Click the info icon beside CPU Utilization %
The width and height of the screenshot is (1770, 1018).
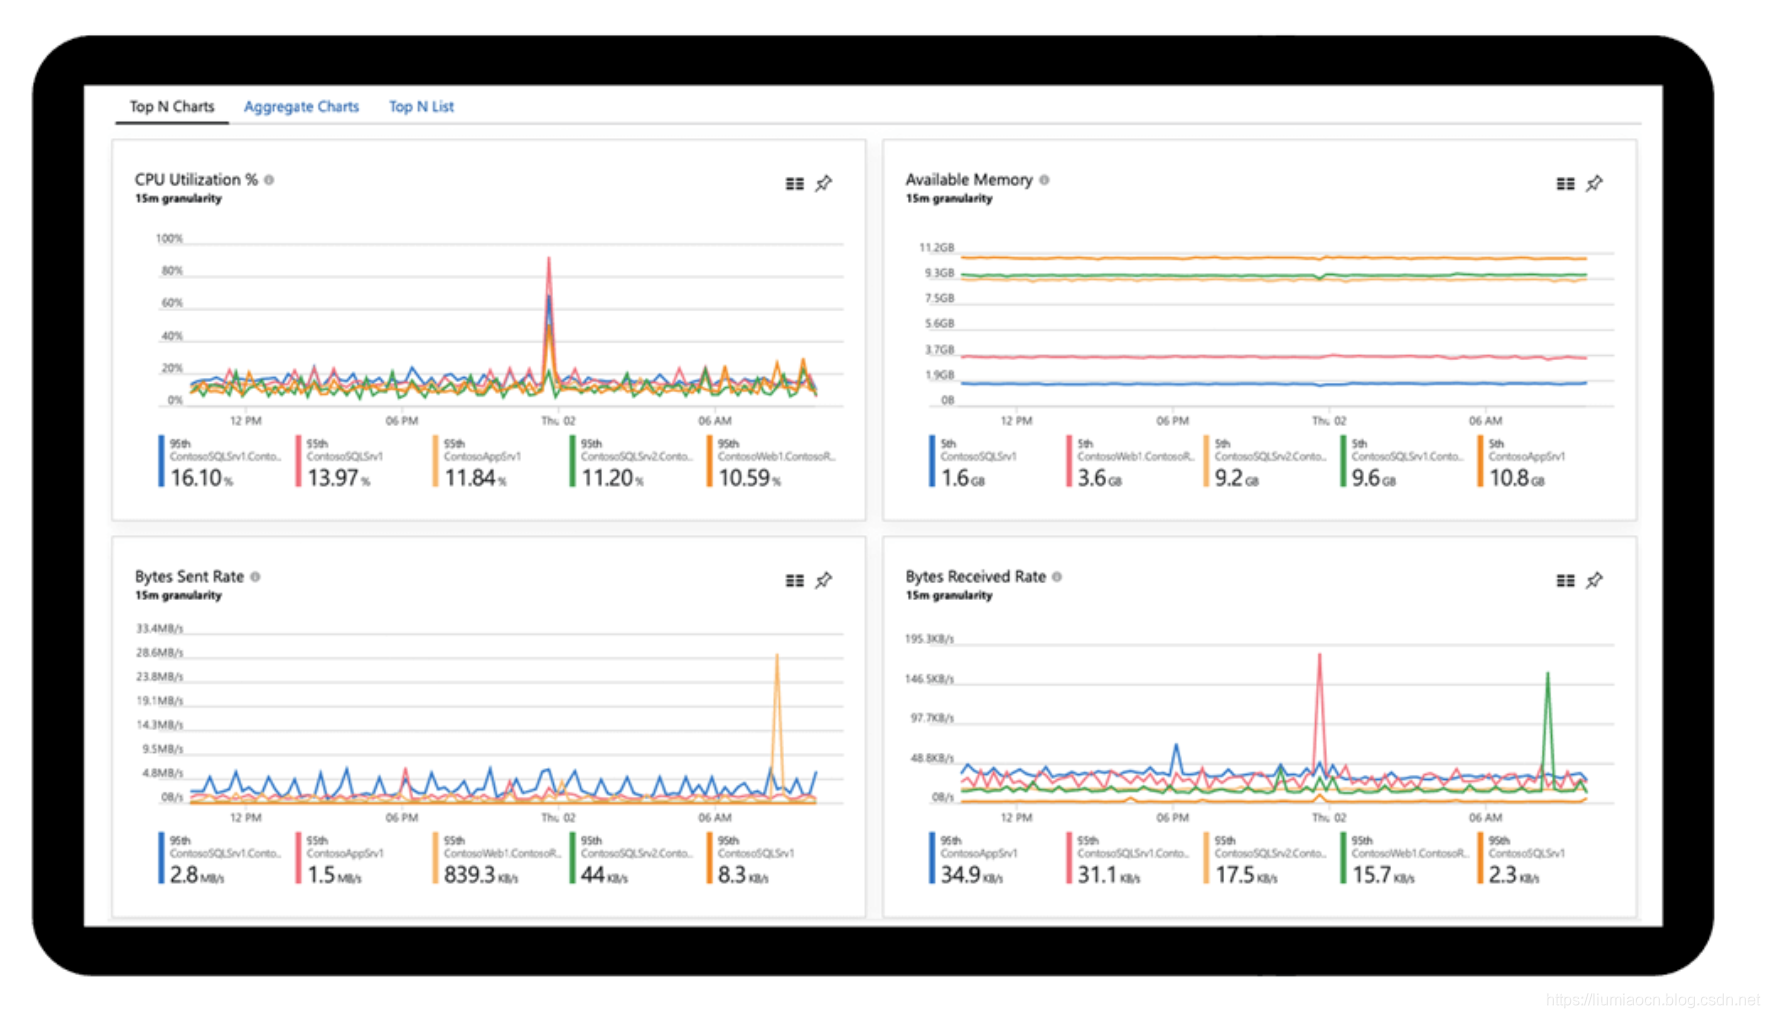269,180
